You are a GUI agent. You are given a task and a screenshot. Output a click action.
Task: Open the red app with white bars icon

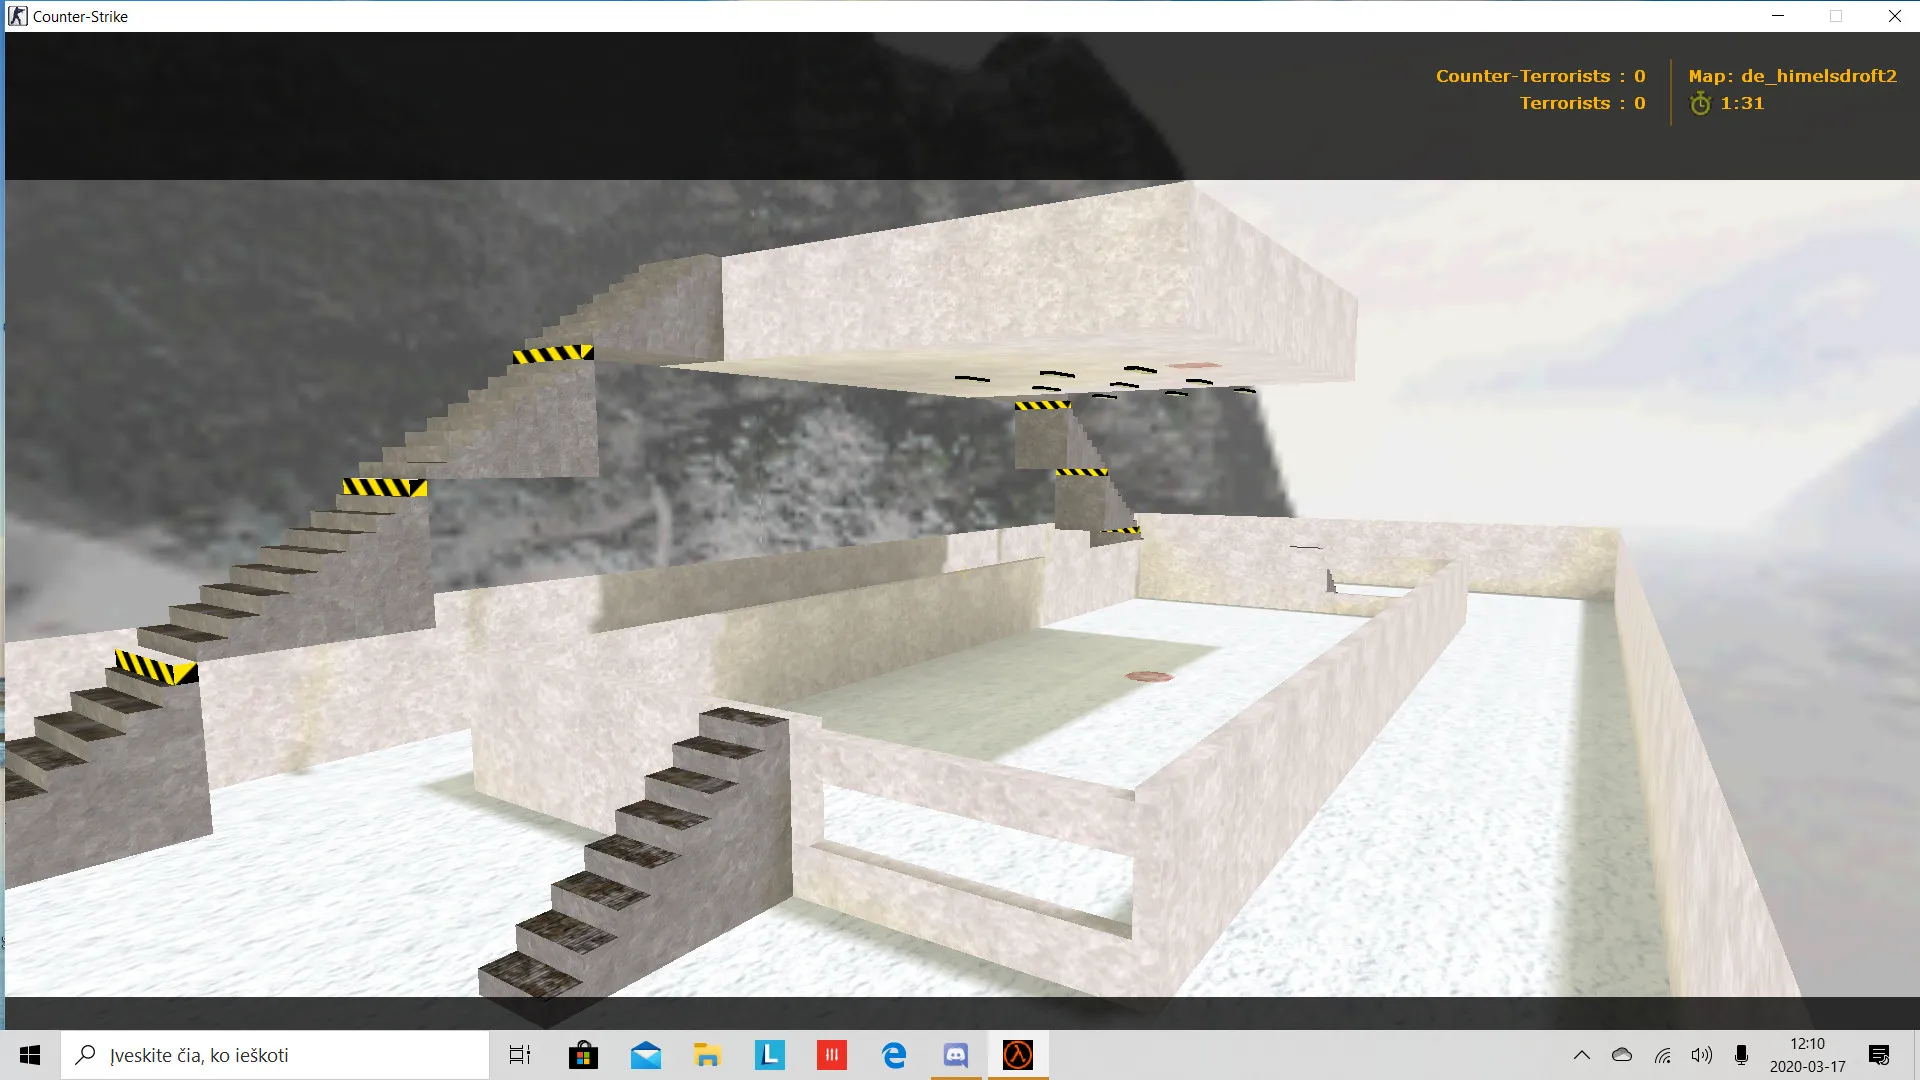click(831, 1055)
